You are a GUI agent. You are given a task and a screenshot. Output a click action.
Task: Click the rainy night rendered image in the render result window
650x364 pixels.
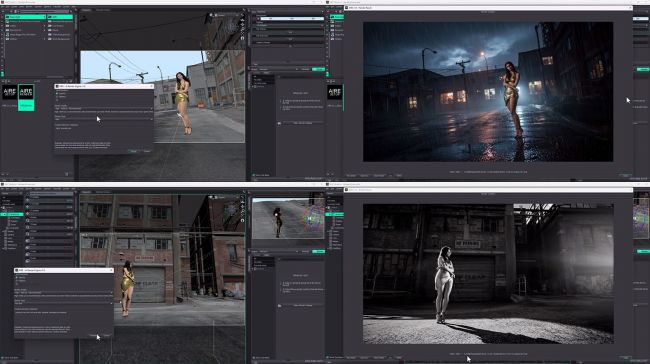pos(488,92)
